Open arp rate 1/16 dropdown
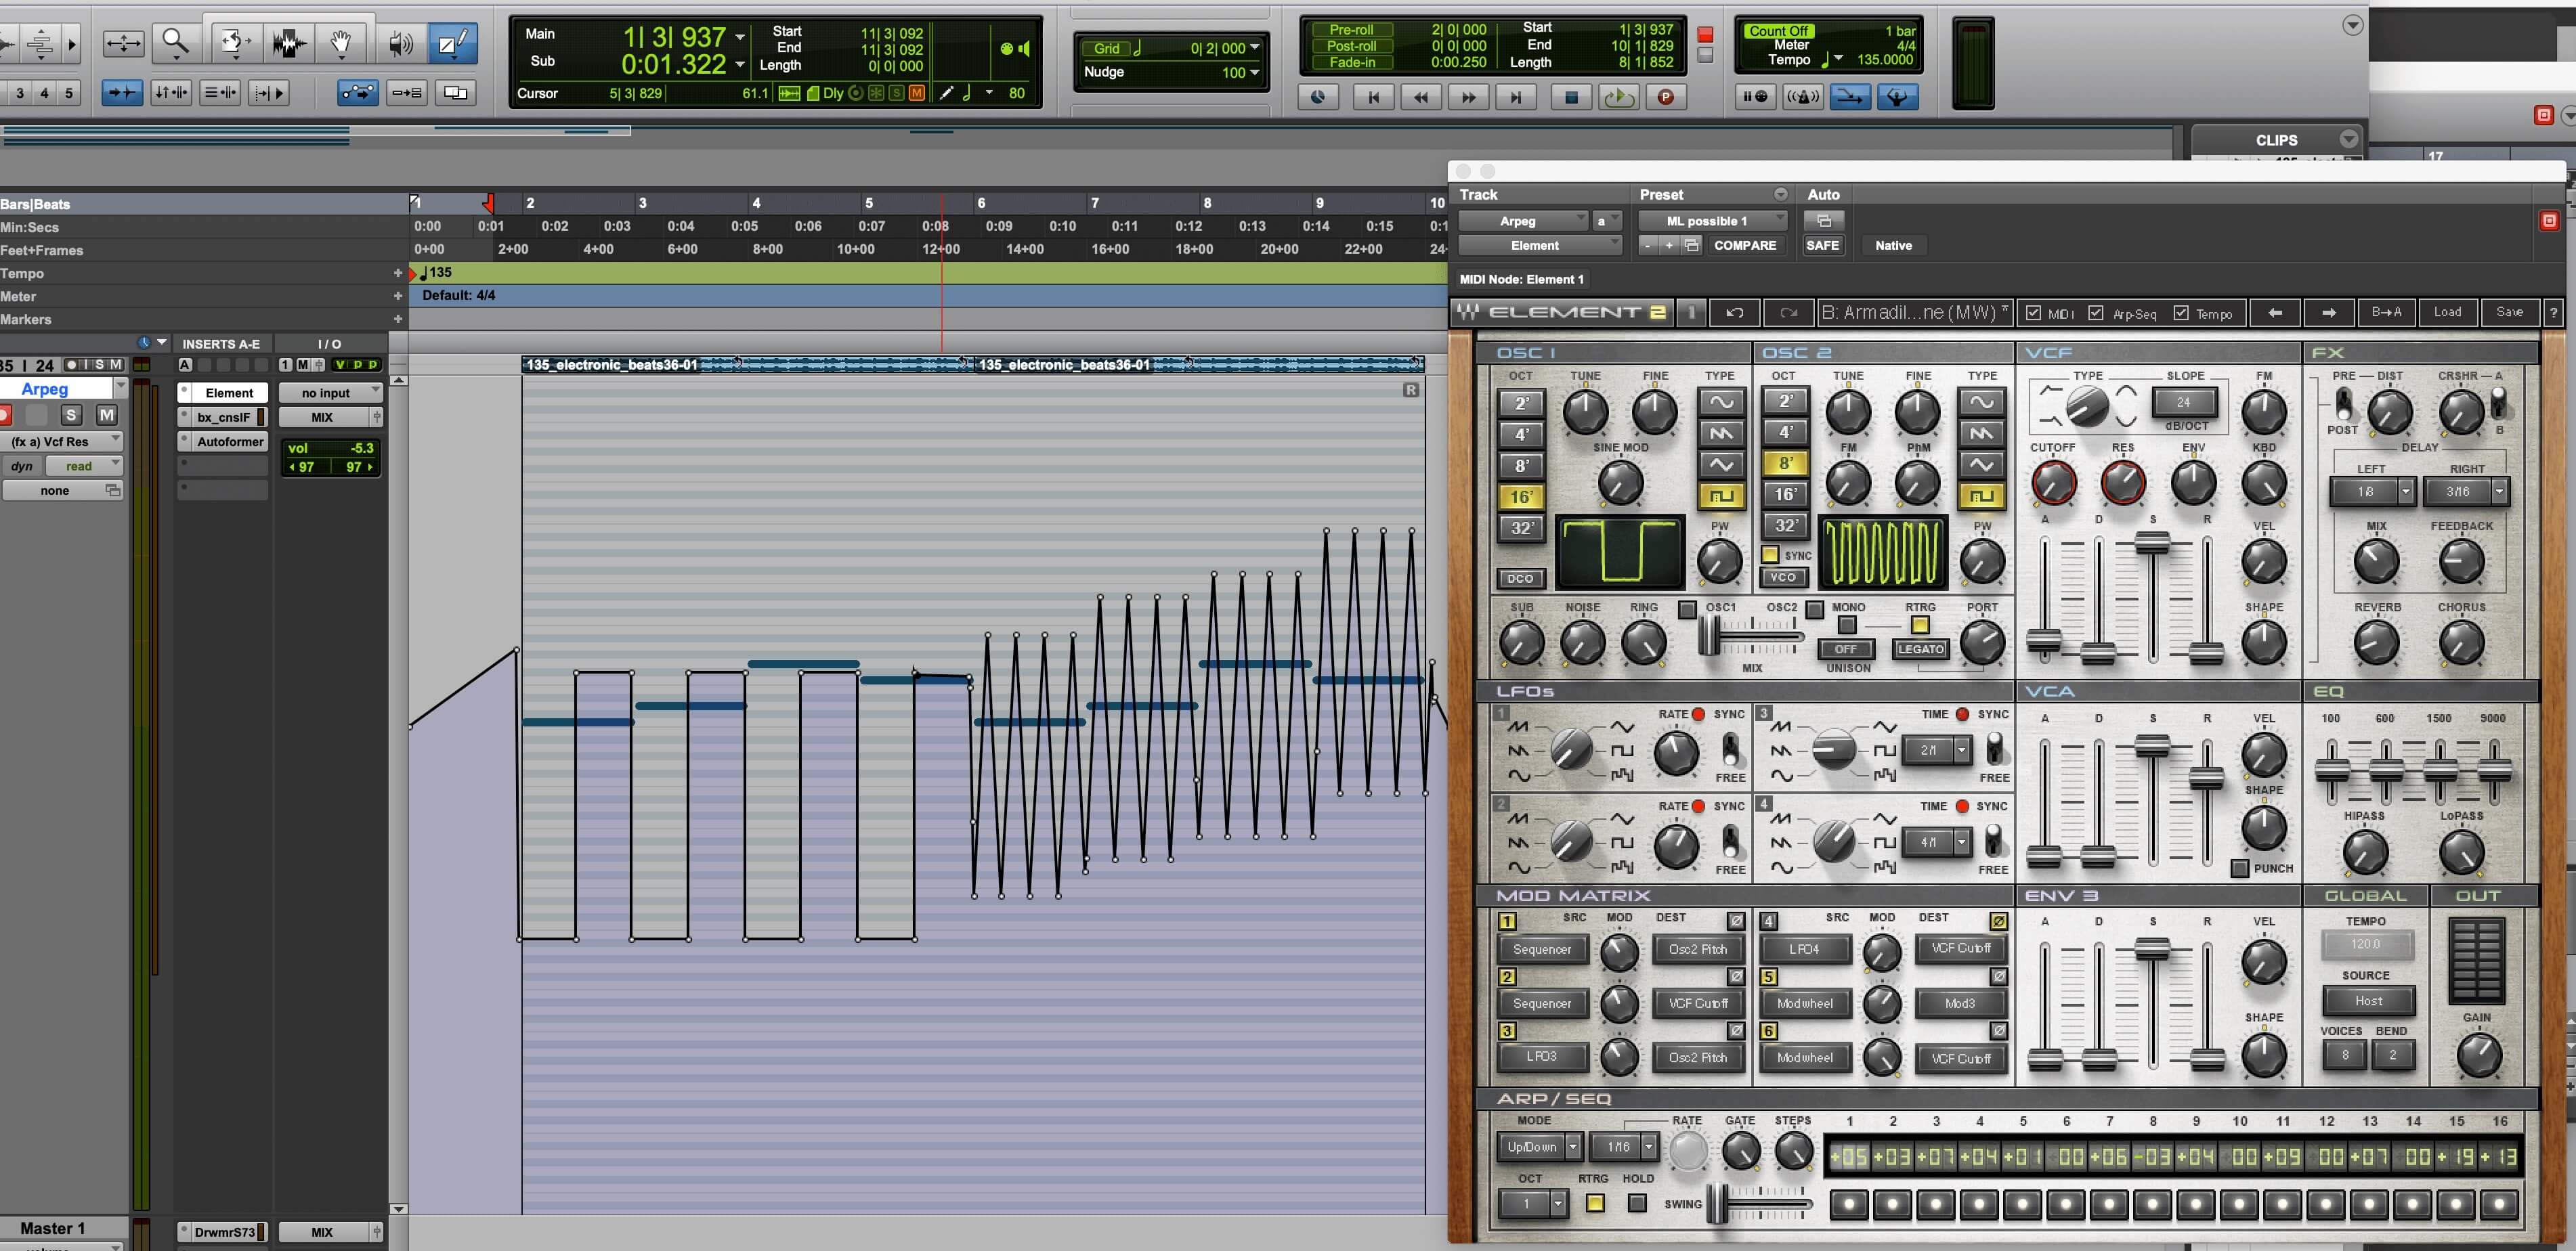Image resolution: width=2576 pixels, height=1251 pixels. tap(1626, 1147)
